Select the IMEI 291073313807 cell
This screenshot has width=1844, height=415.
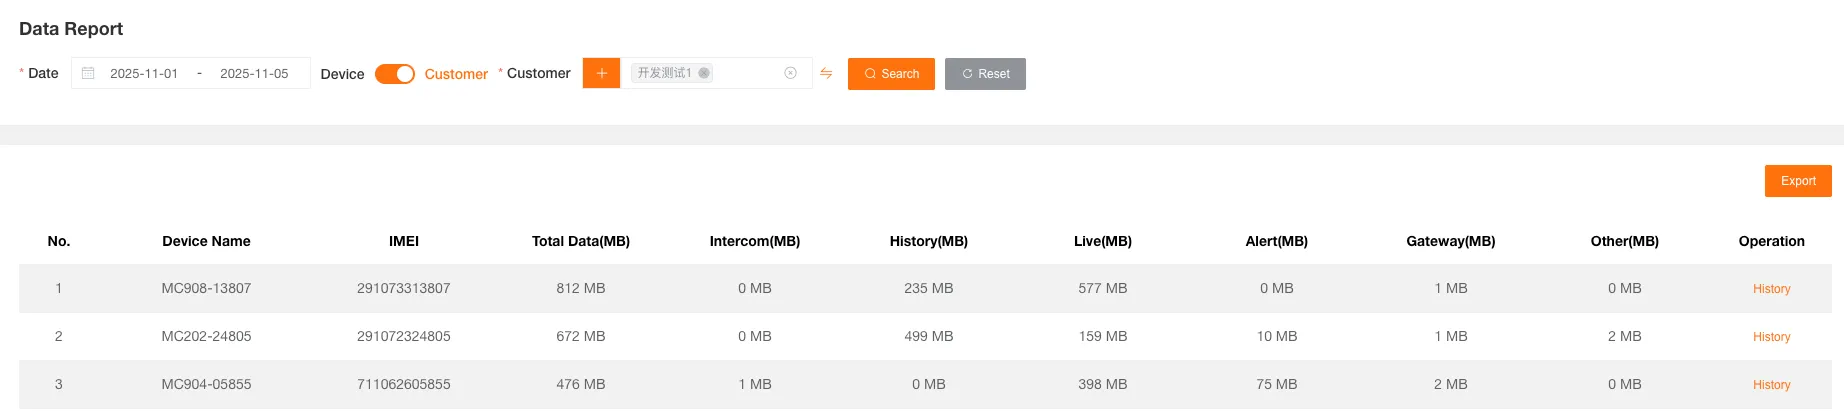403,288
